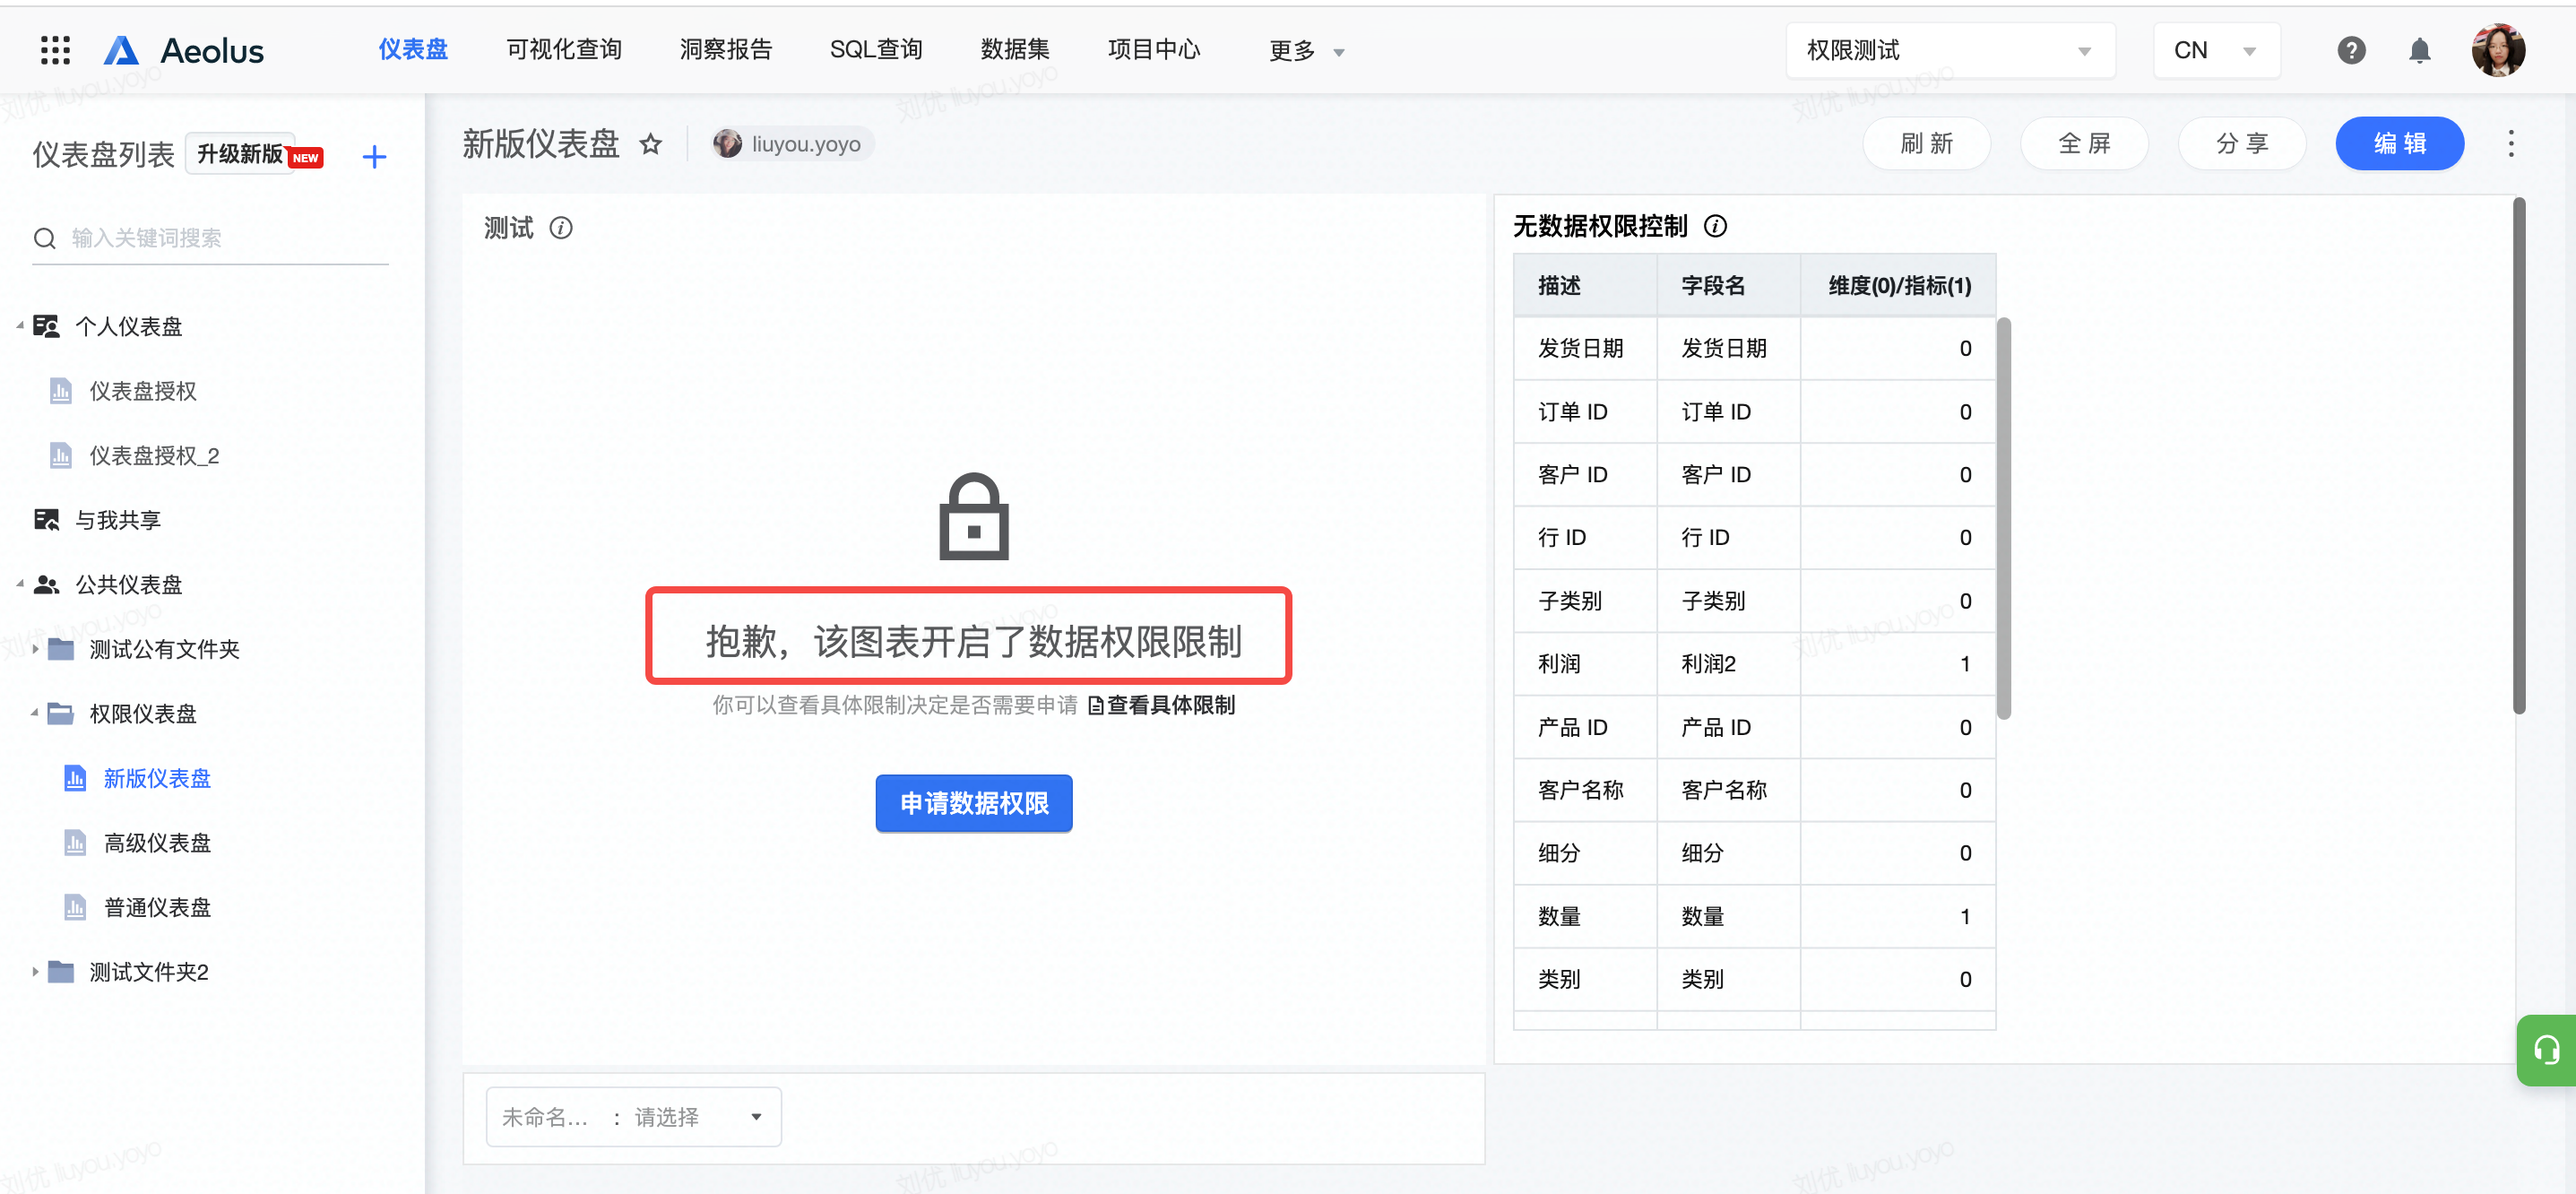The height and width of the screenshot is (1194, 2576).
Task: Open the 权限测试 project dropdown
Action: click(1949, 50)
